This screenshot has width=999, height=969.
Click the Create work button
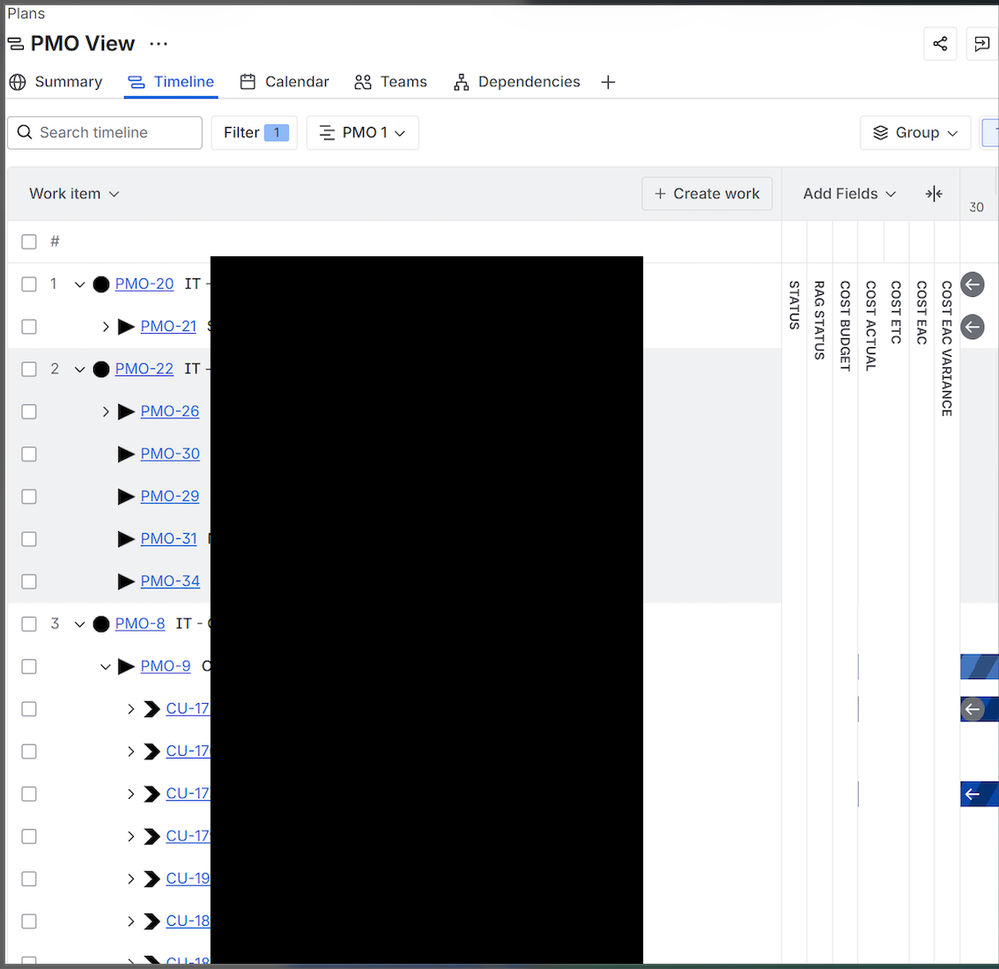tap(707, 194)
